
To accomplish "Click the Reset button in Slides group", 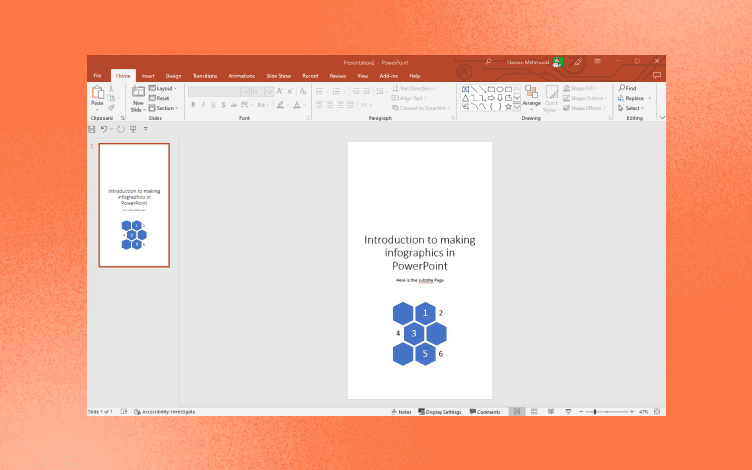I will click(x=159, y=98).
